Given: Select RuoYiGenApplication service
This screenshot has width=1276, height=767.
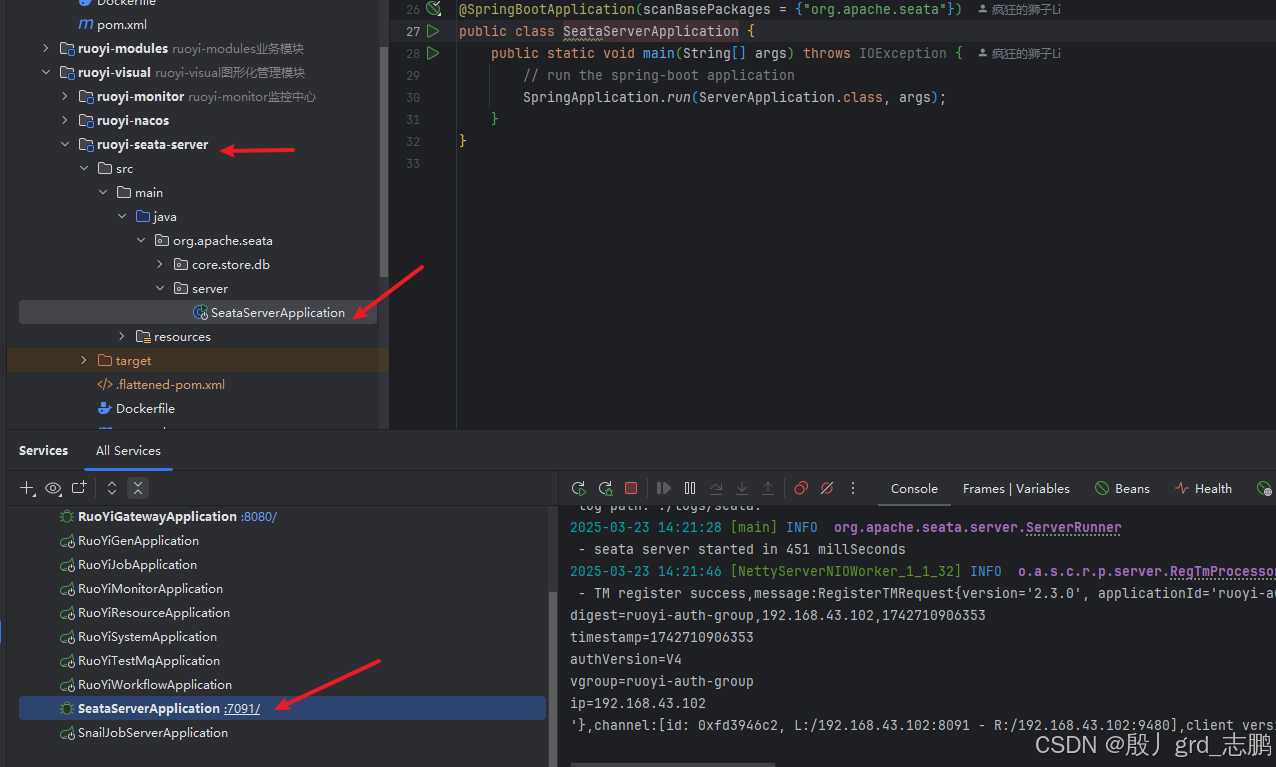Looking at the screenshot, I should coord(138,540).
